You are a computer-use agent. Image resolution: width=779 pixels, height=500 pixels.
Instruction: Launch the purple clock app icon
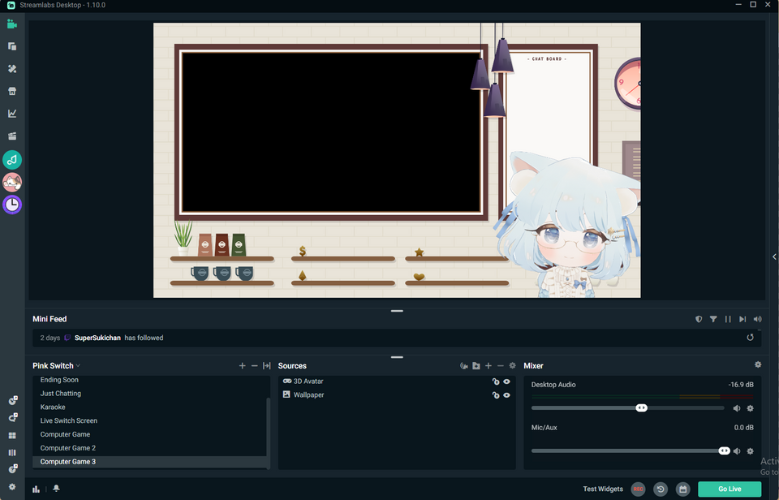tap(12, 204)
